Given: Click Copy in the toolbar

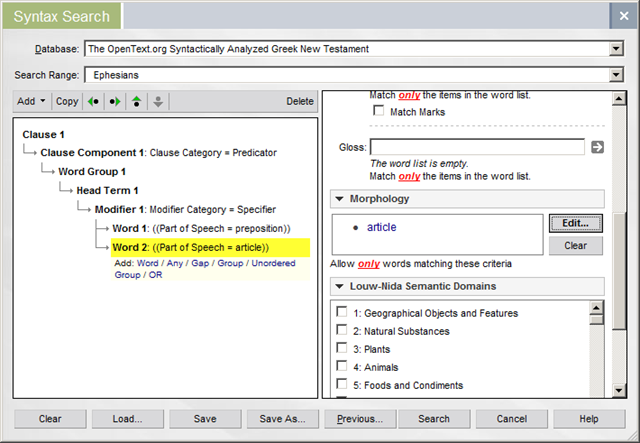Looking at the screenshot, I should point(67,101).
